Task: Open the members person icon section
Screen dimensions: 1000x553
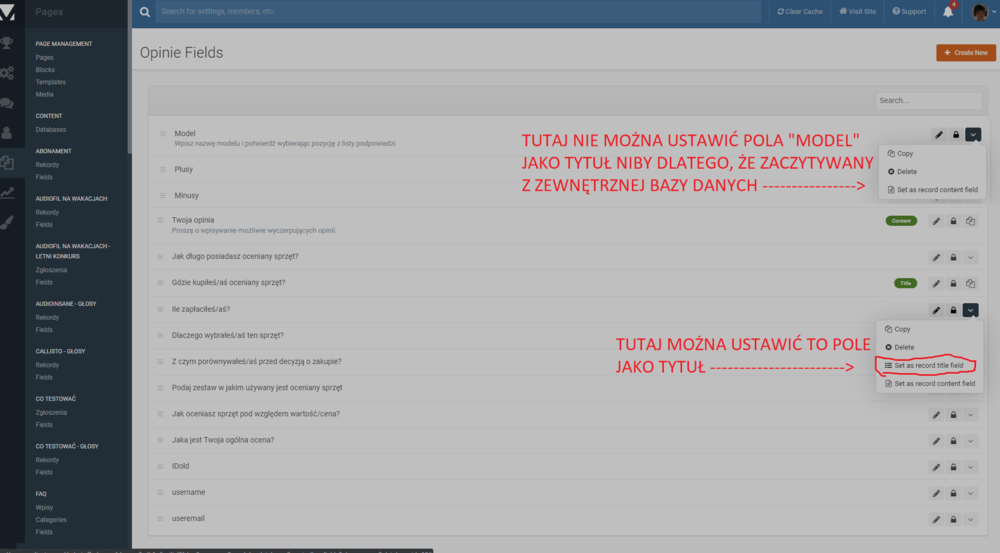Action: click(7, 133)
